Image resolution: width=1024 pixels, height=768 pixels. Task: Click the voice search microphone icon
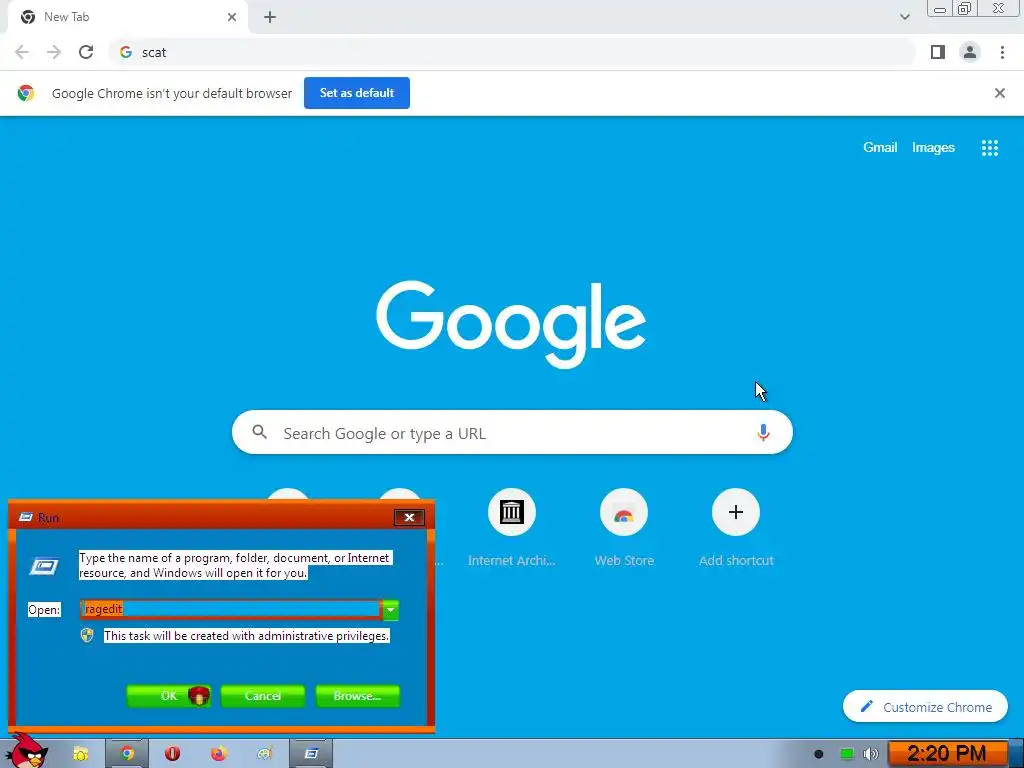[x=763, y=432]
